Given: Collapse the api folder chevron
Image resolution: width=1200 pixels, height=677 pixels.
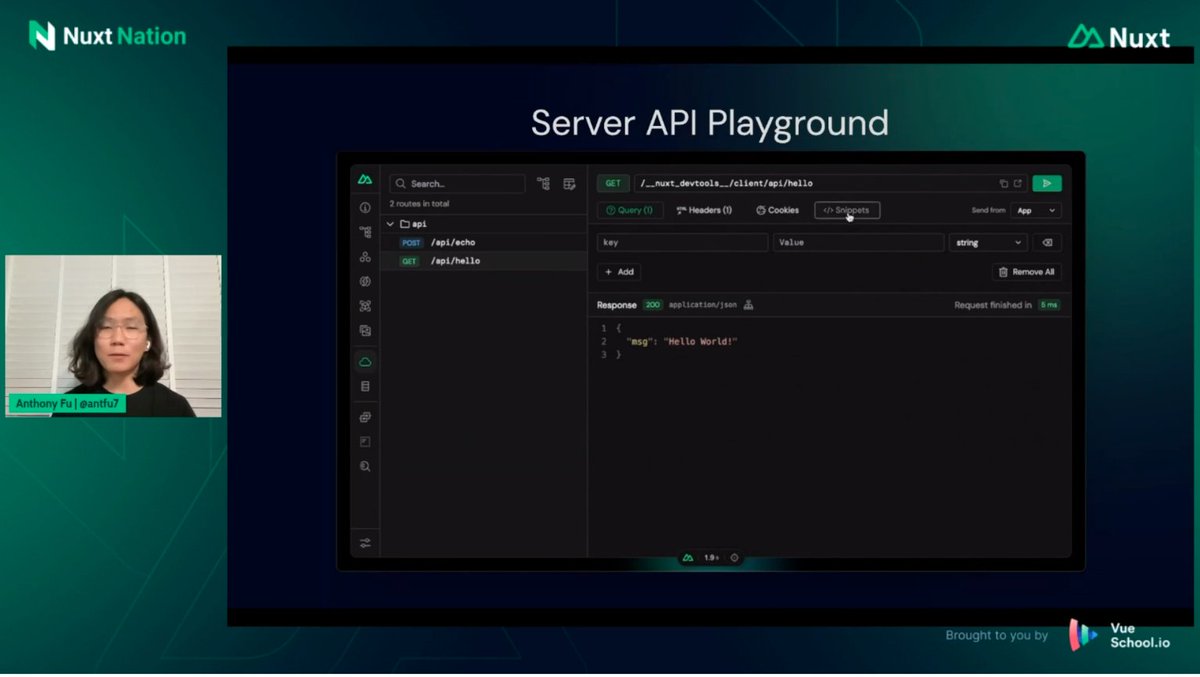Looking at the screenshot, I should 391,224.
